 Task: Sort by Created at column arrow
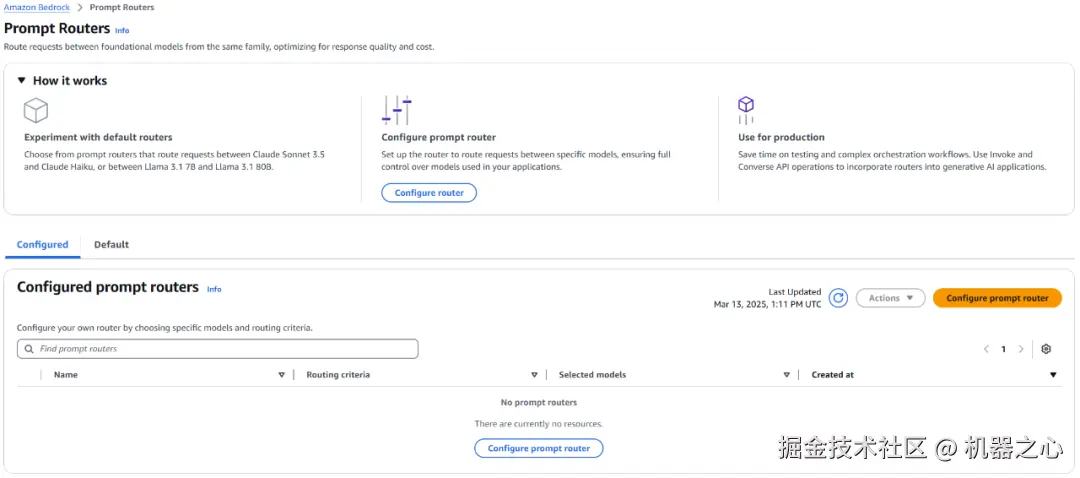click(1053, 375)
